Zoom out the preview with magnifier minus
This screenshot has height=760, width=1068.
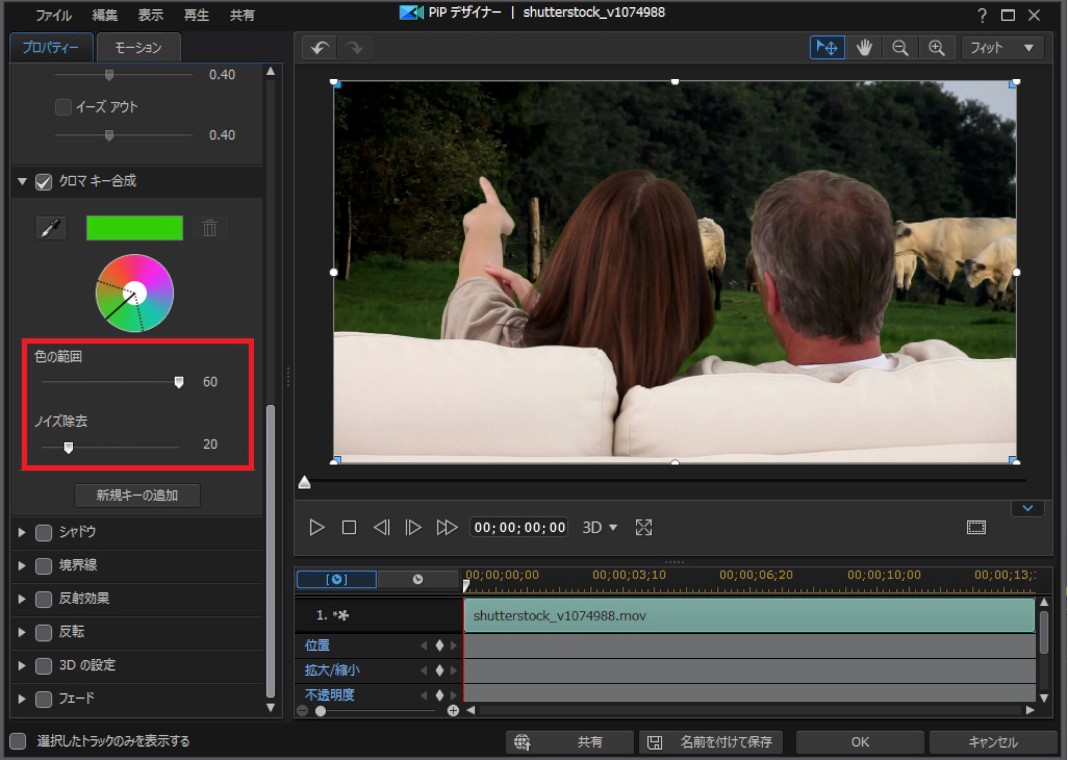point(900,48)
